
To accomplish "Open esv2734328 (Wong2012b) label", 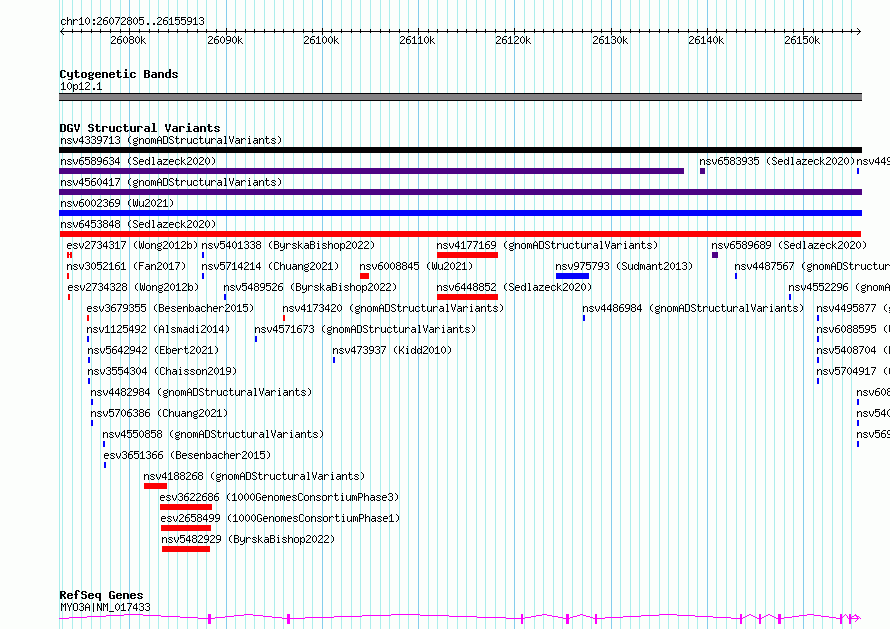I will pos(133,287).
